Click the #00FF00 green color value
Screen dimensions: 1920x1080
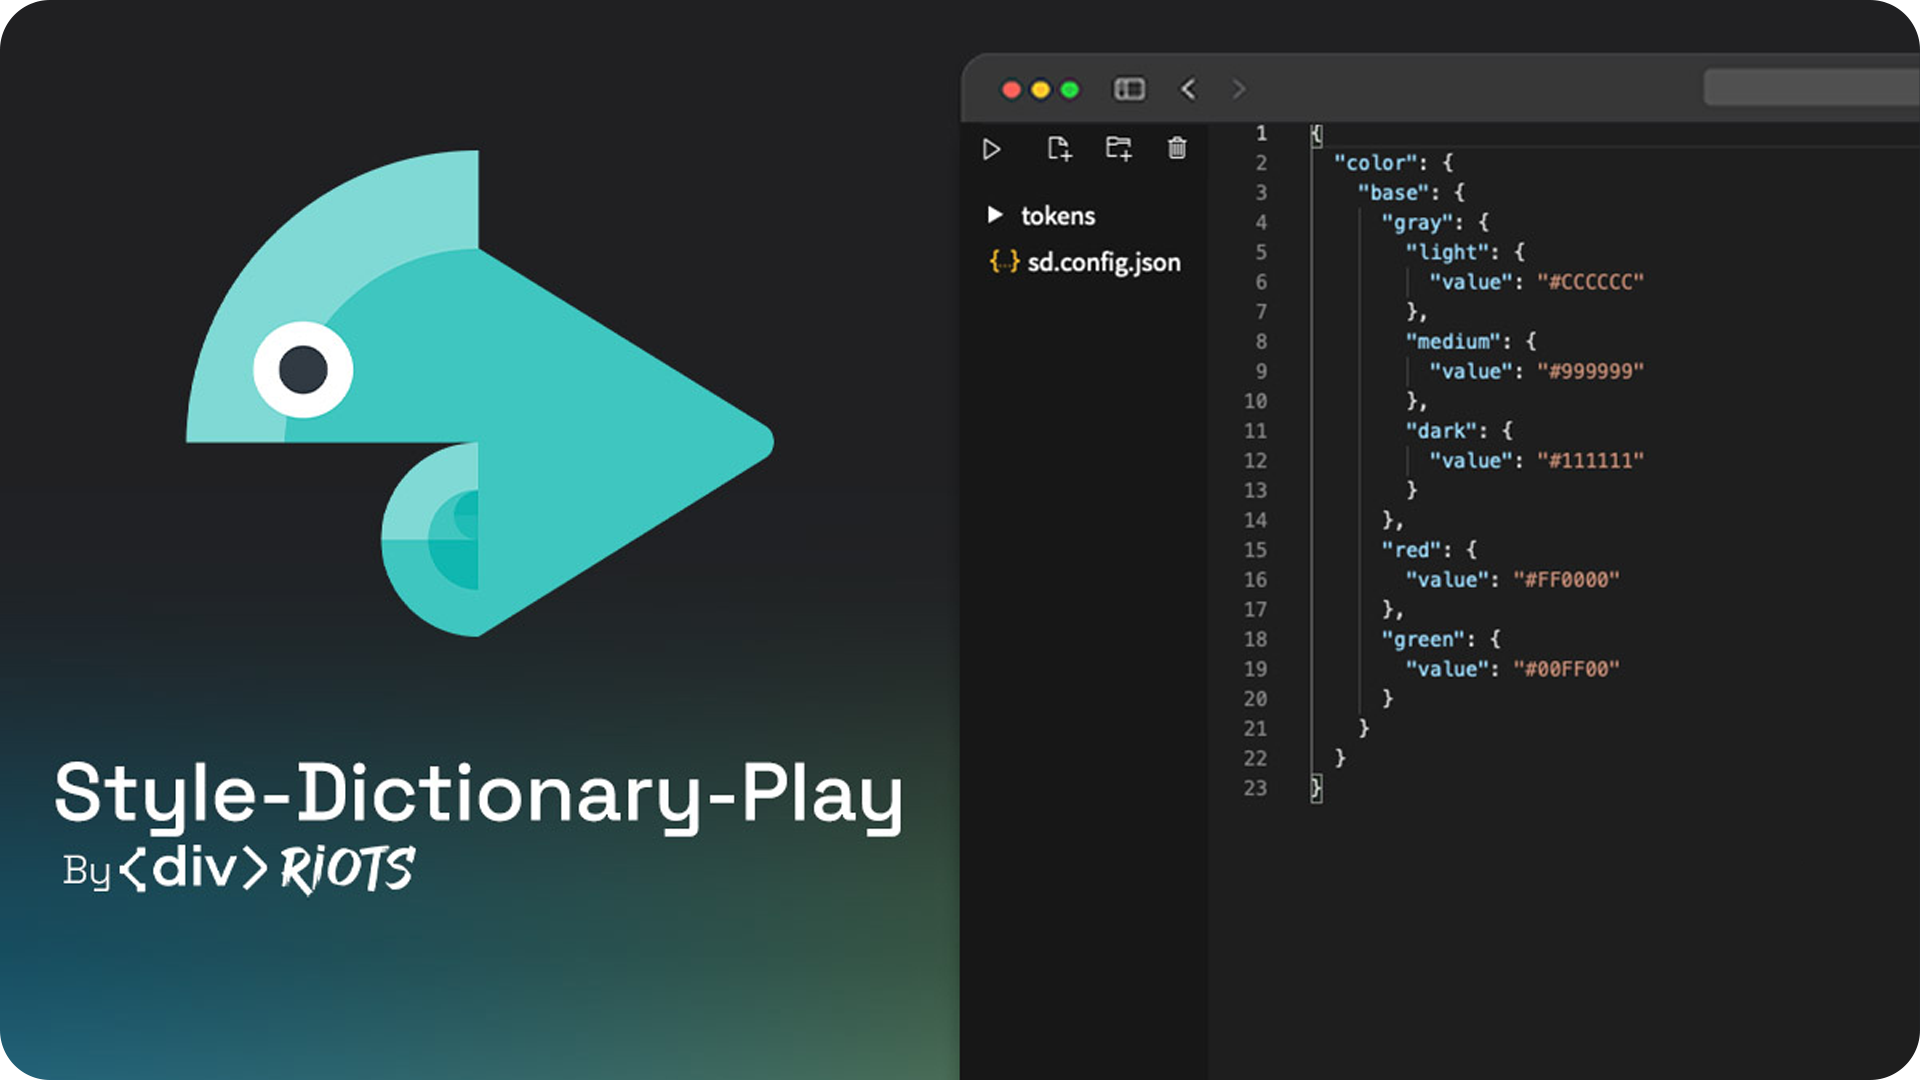[x=1568, y=669]
